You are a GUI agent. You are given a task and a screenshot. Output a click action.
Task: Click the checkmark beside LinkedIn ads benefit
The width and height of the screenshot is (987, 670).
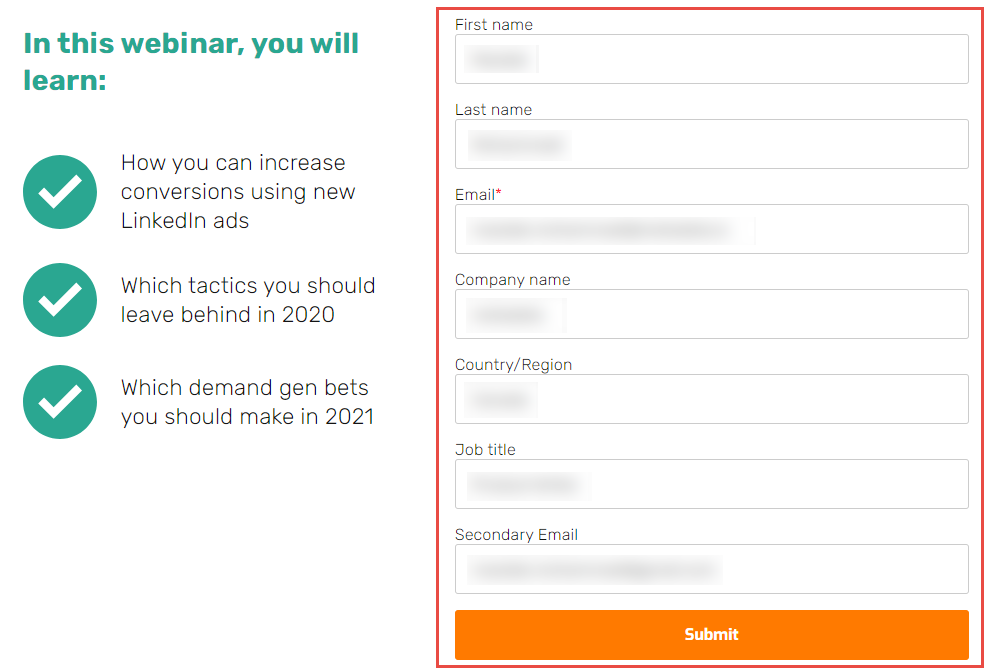(59, 192)
